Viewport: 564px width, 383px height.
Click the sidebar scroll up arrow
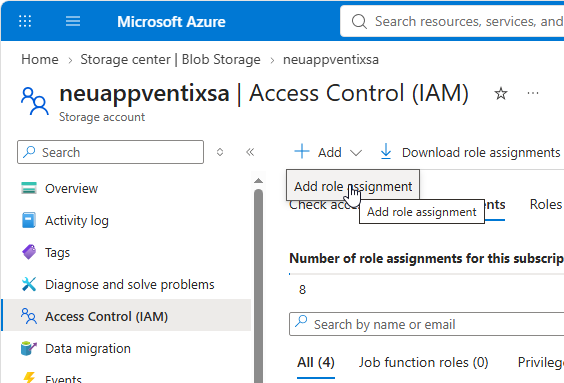click(x=258, y=181)
